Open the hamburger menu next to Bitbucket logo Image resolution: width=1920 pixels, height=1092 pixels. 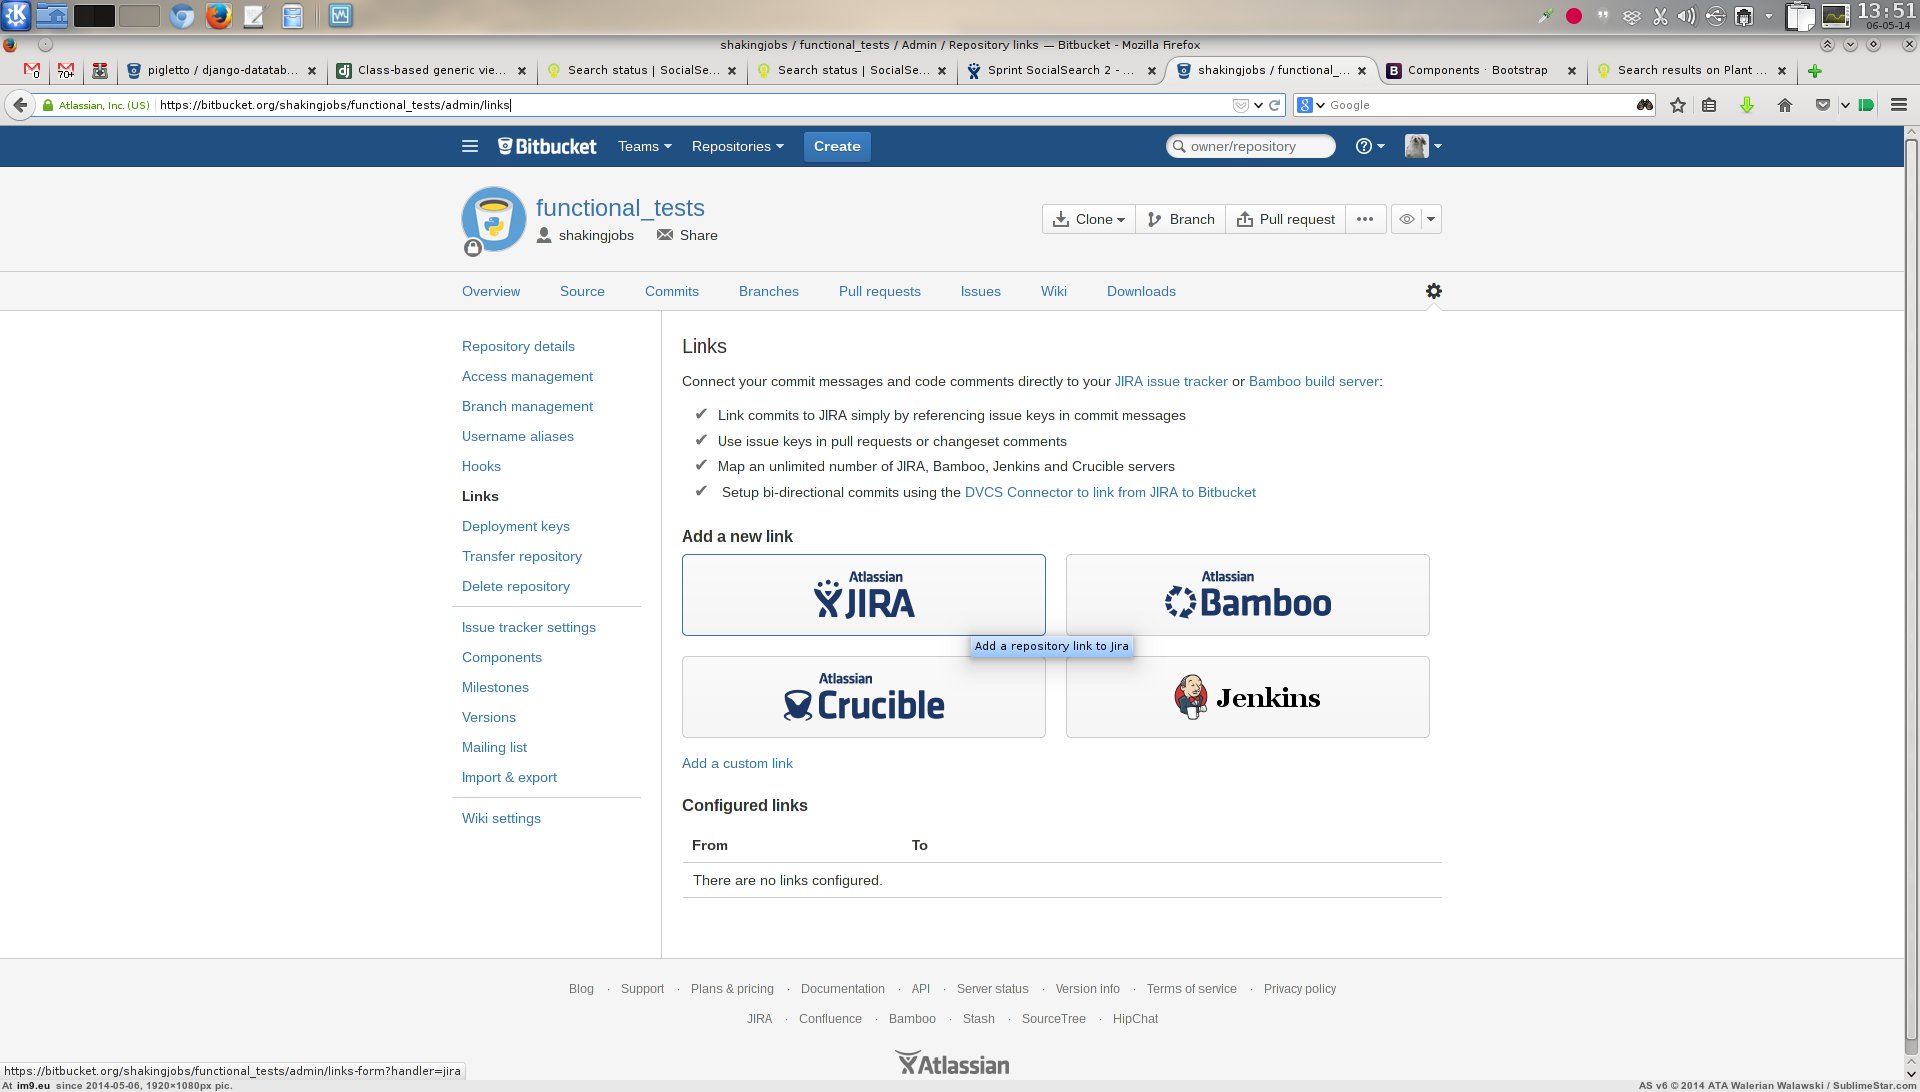470,146
